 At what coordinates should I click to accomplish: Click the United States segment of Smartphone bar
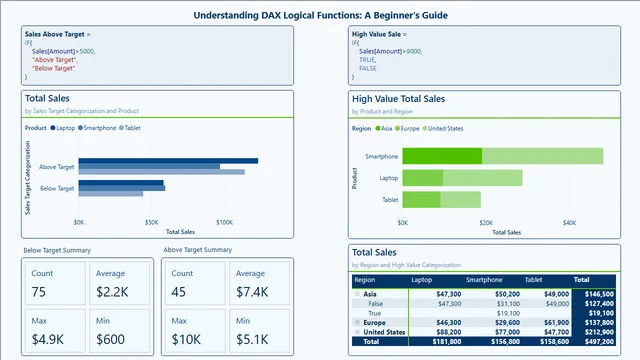542,156
